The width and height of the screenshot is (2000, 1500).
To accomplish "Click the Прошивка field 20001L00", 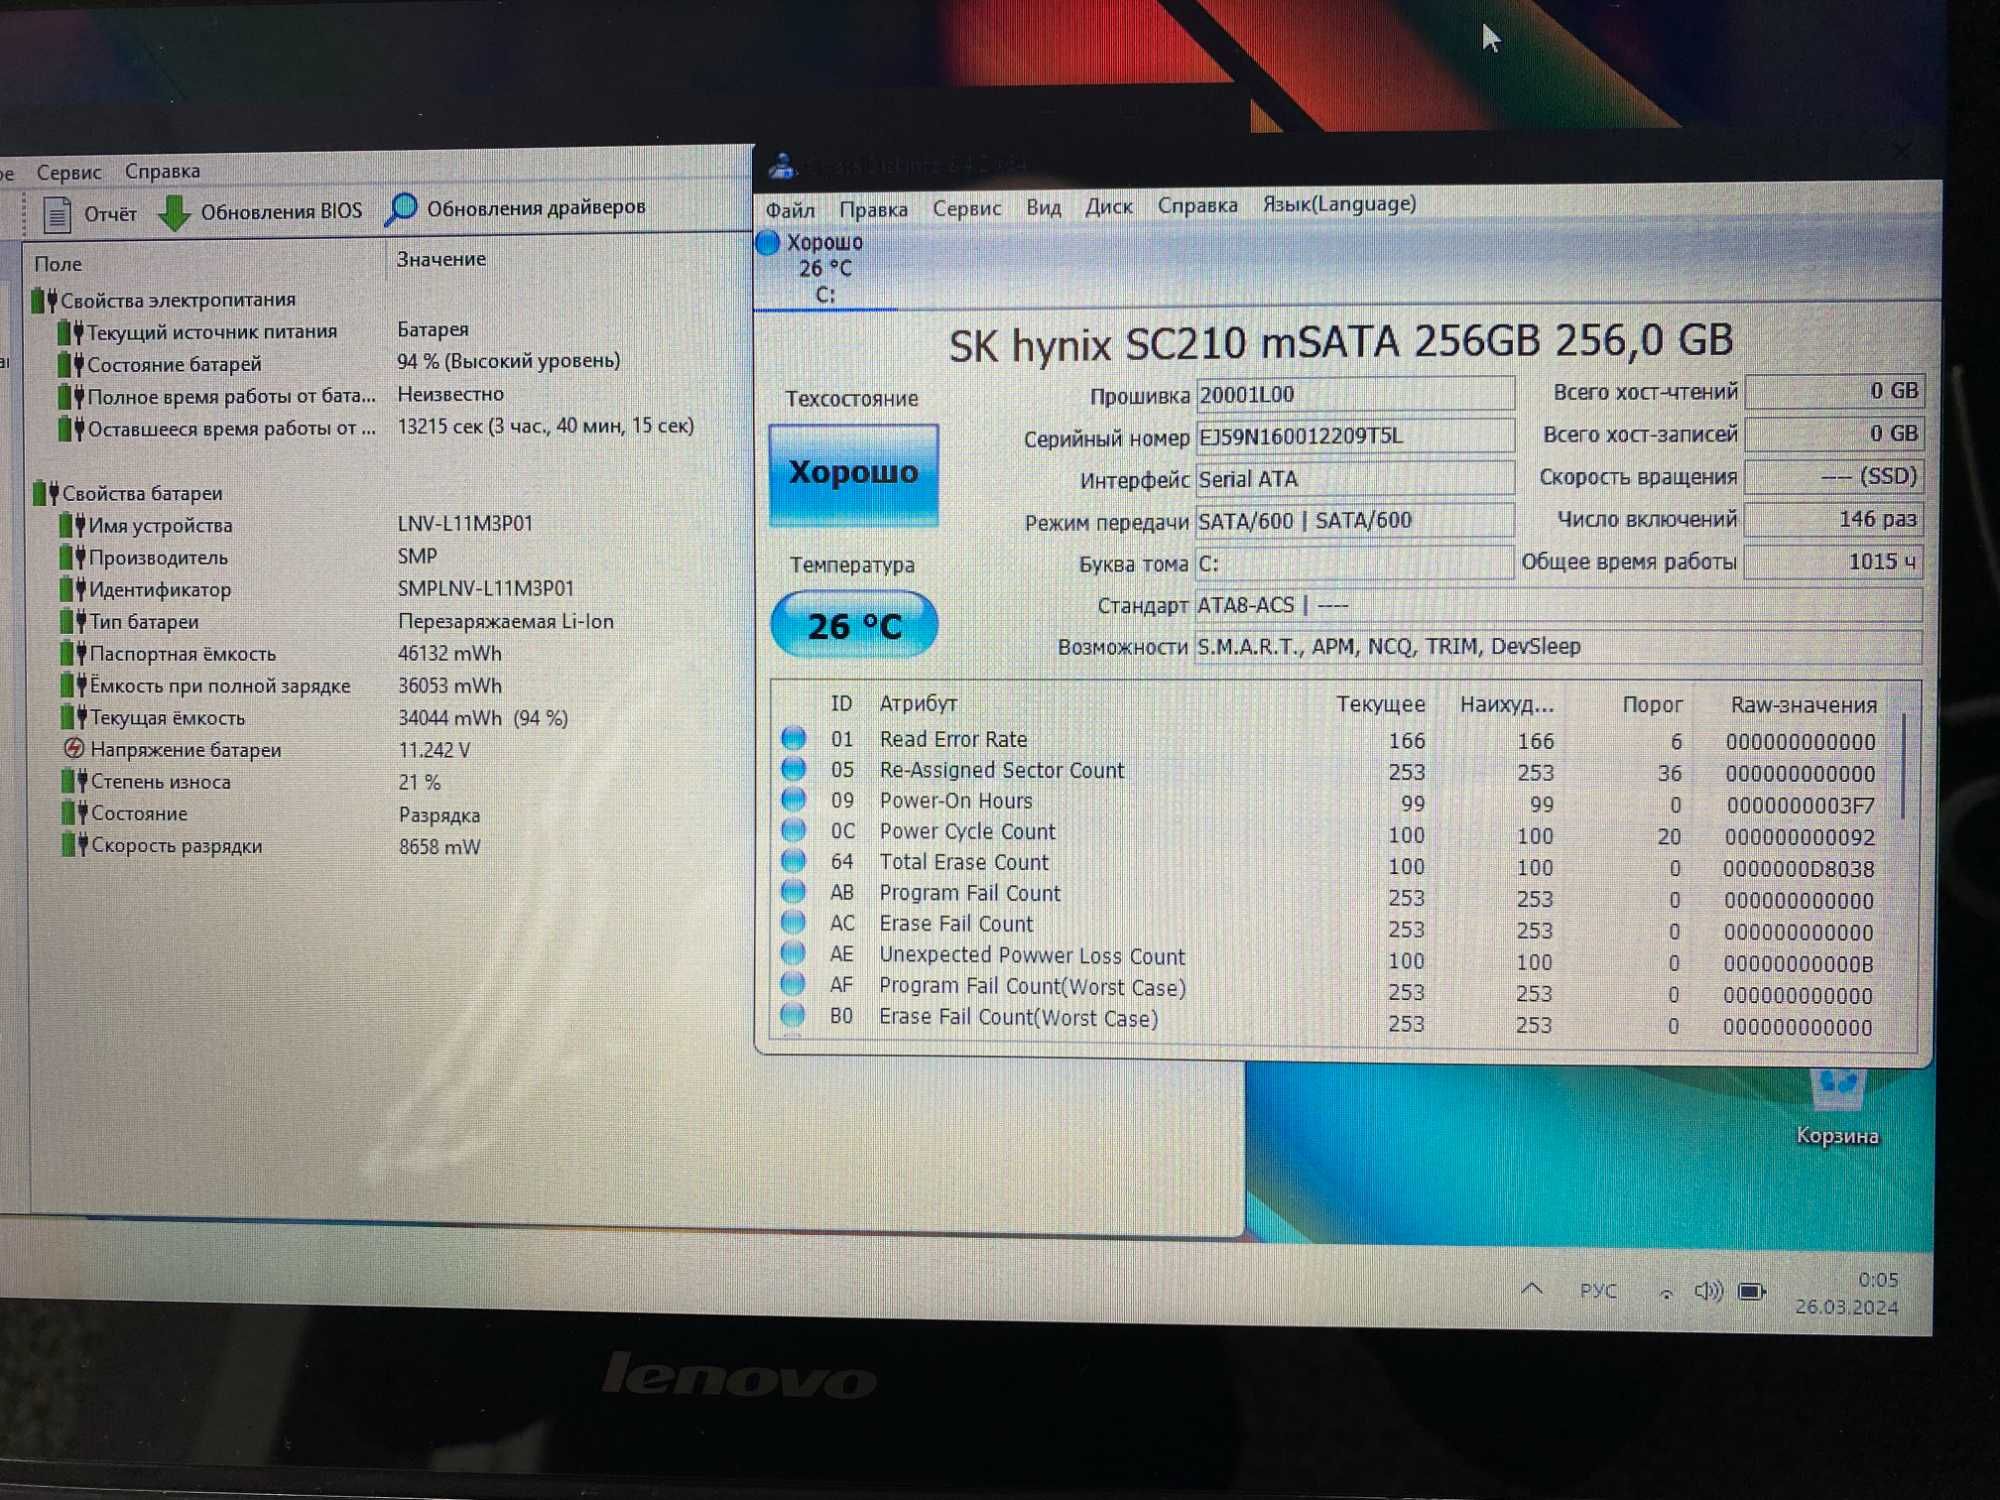I will point(1355,395).
